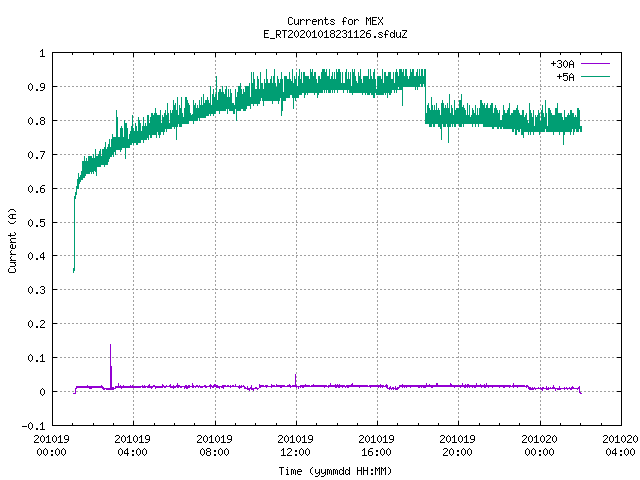The image size is (640, 480).
Task: Click the tall purple +30A spike peak
Action: coord(110,345)
